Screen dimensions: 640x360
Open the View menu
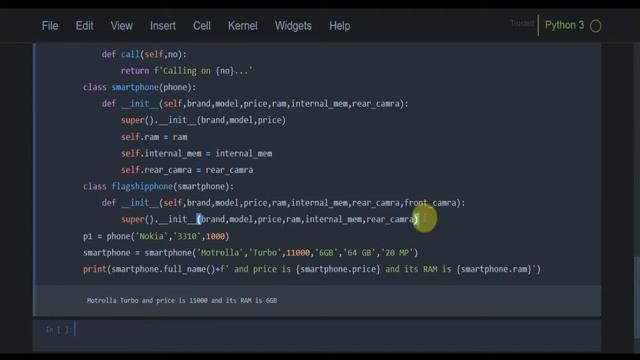click(x=121, y=26)
